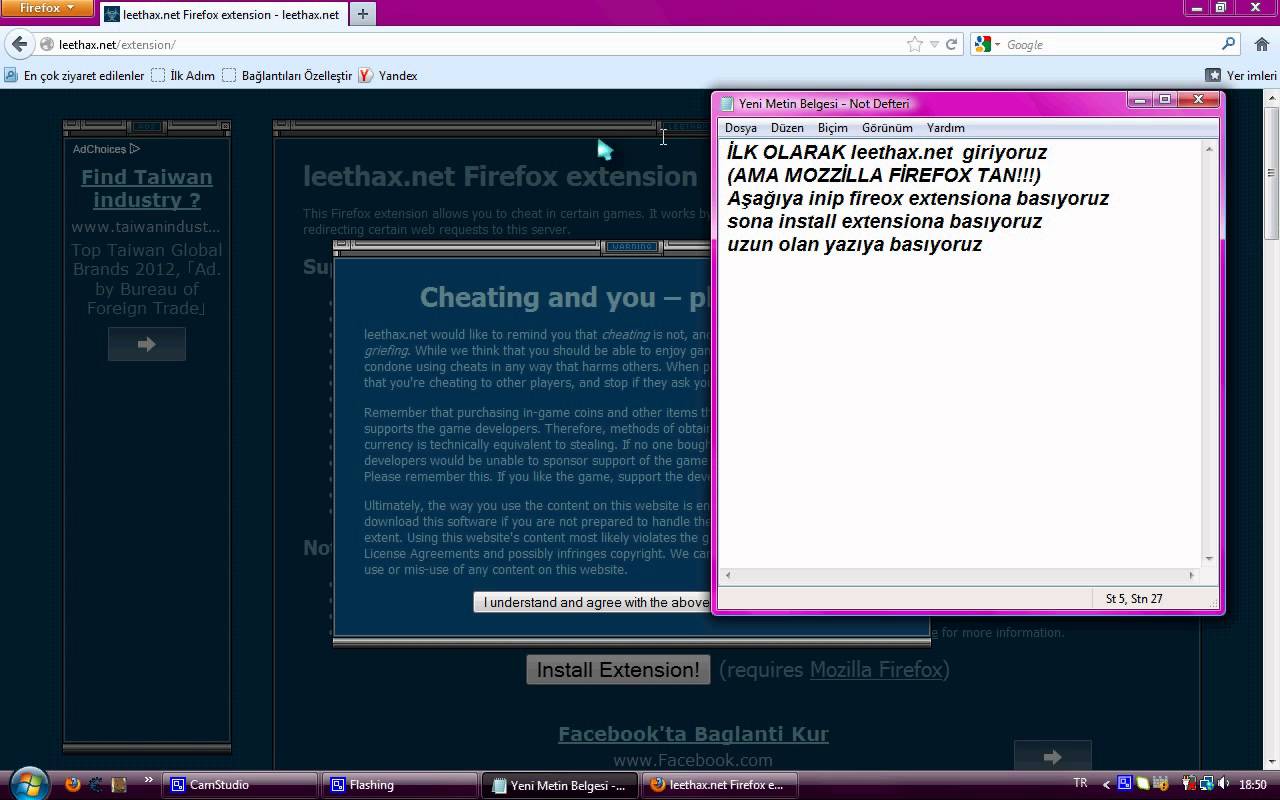Screen dimensions: 1280x800
Task: Click the Install Extension! button
Action: [x=618, y=670]
